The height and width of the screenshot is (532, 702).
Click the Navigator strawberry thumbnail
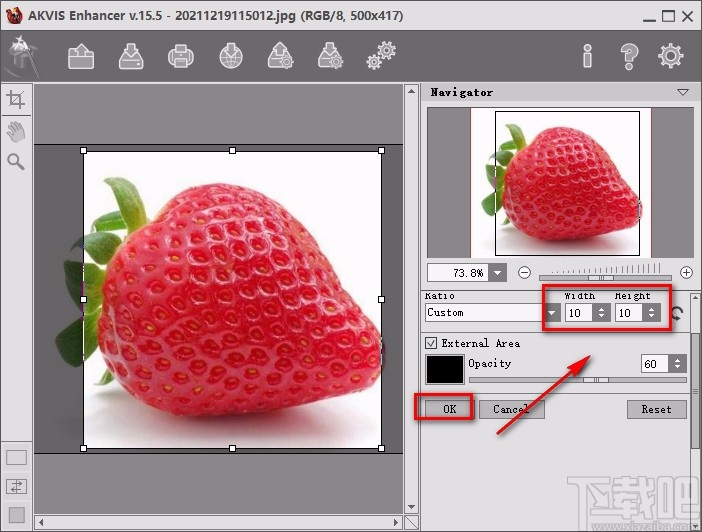[x=561, y=183]
